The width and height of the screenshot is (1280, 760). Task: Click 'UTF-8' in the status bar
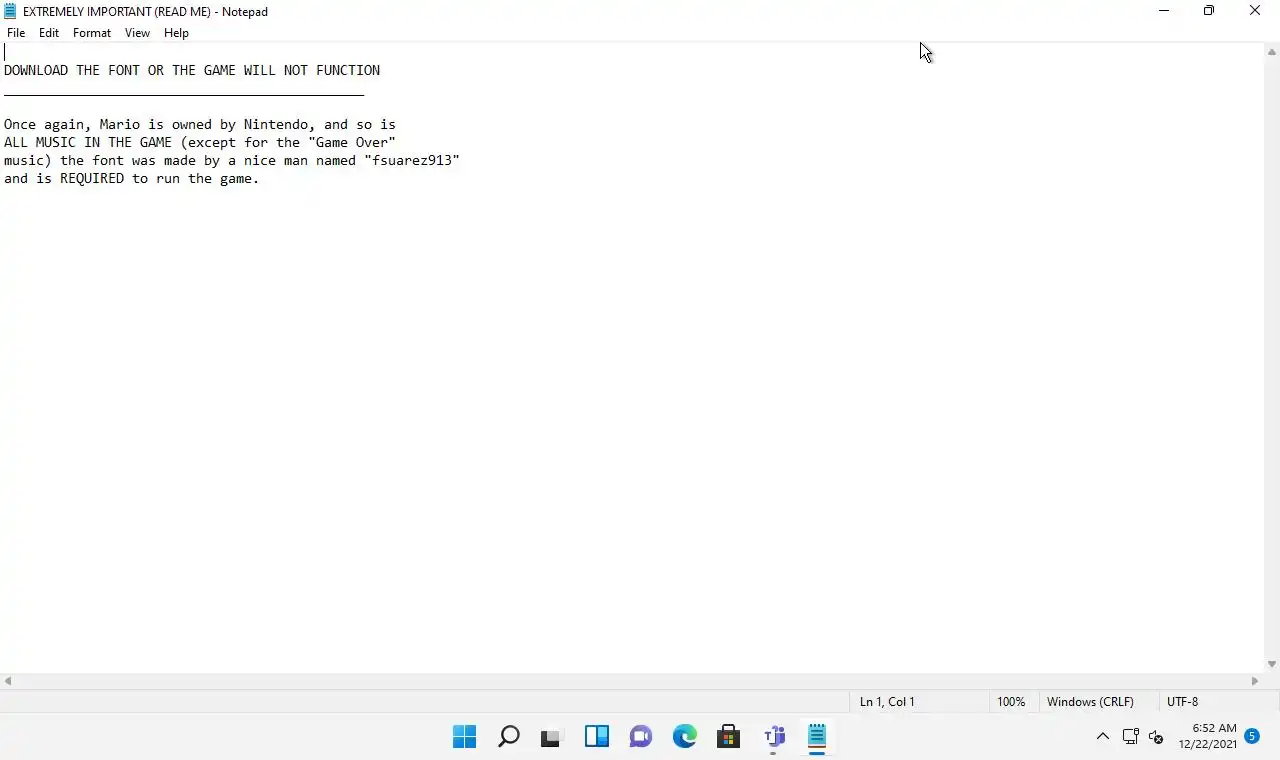pyautogui.click(x=1182, y=702)
